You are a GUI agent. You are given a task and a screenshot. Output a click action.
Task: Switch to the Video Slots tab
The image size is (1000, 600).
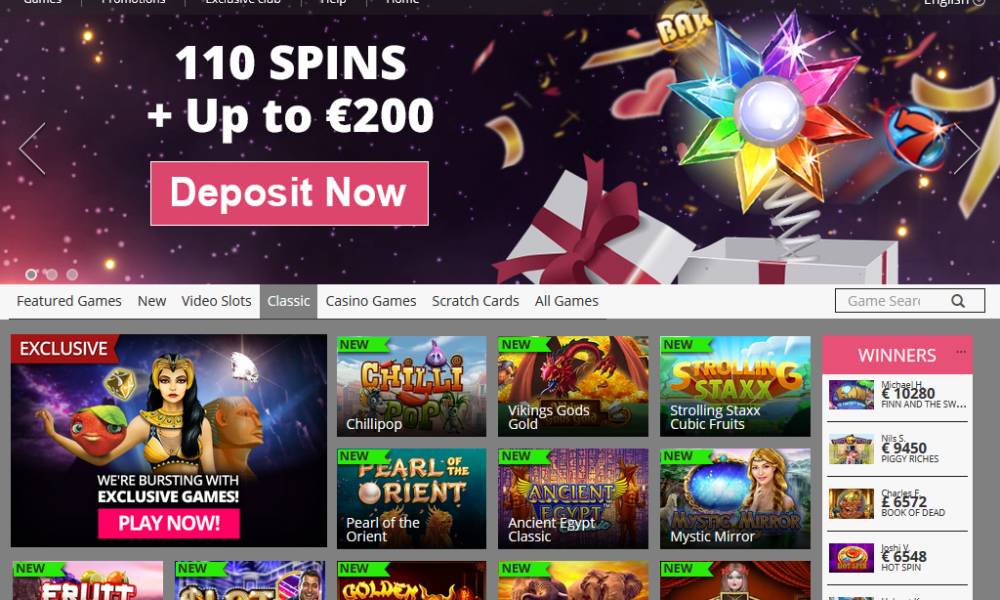(x=216, y=301)
